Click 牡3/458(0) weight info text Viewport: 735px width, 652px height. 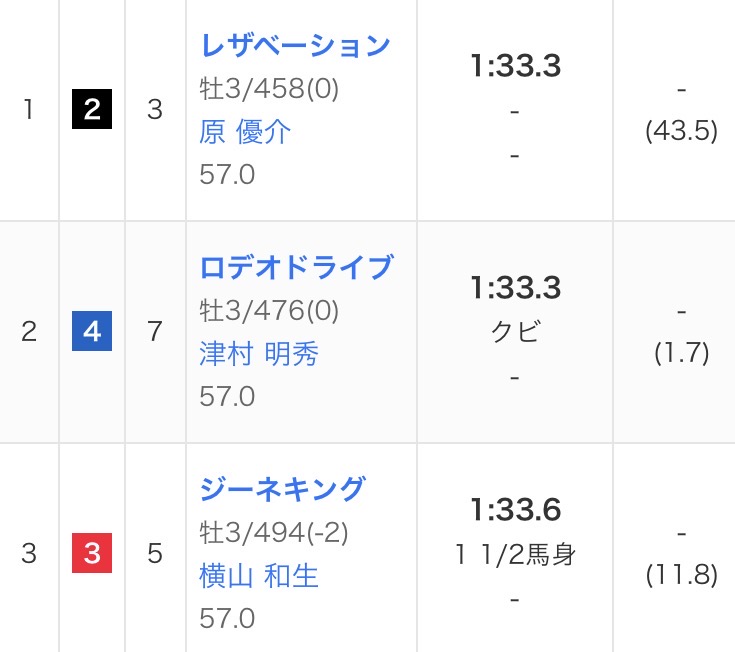coord(269,89)
